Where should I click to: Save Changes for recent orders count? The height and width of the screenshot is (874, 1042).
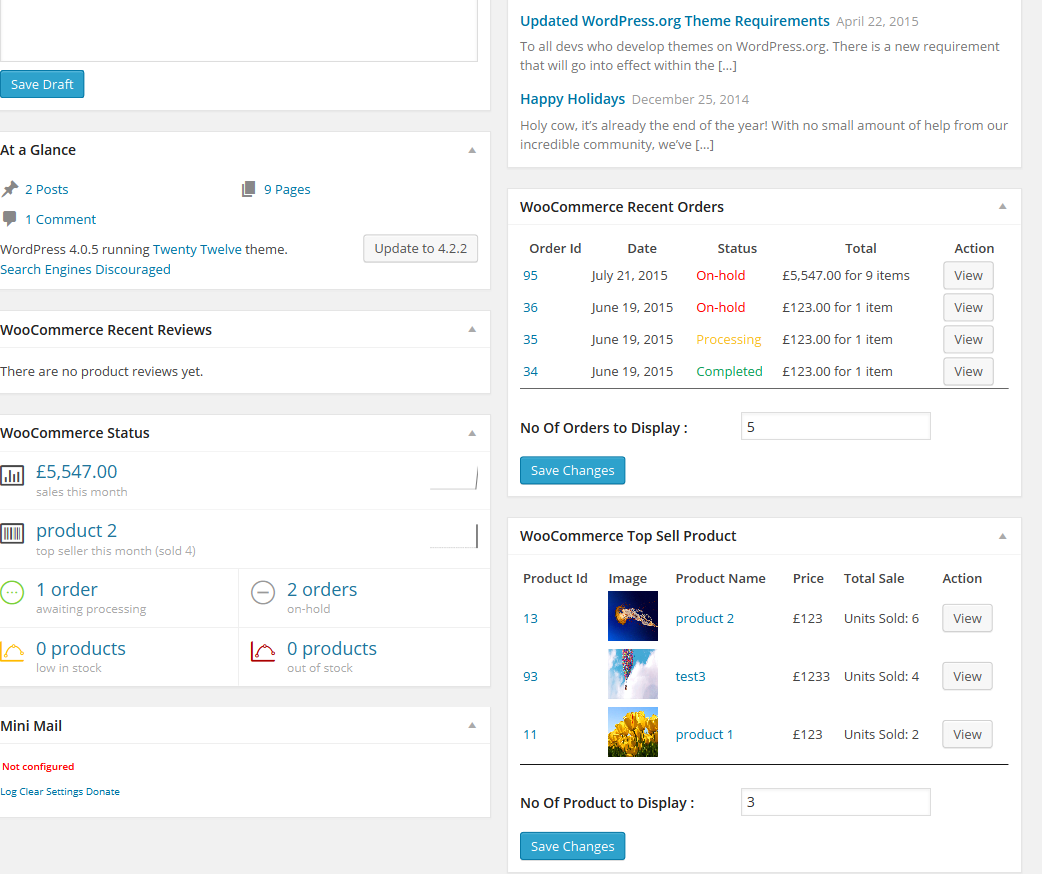[572, 471]
